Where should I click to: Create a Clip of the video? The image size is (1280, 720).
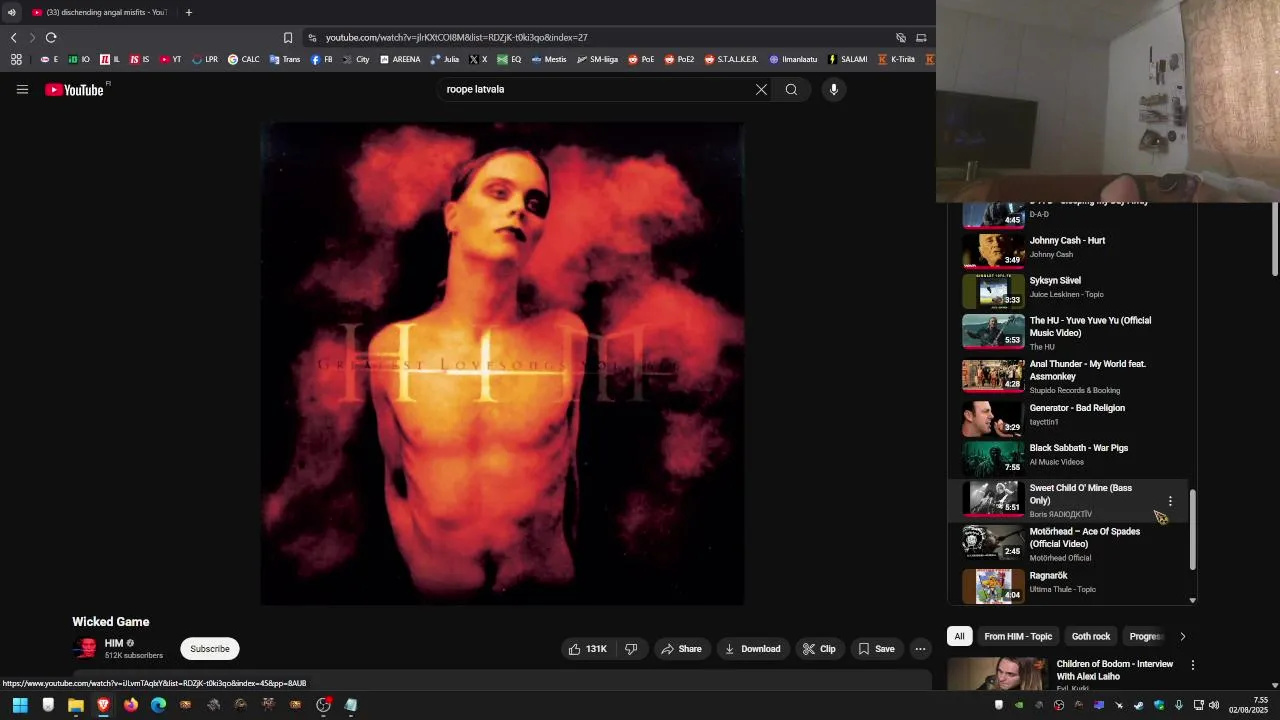click(819, 649)
